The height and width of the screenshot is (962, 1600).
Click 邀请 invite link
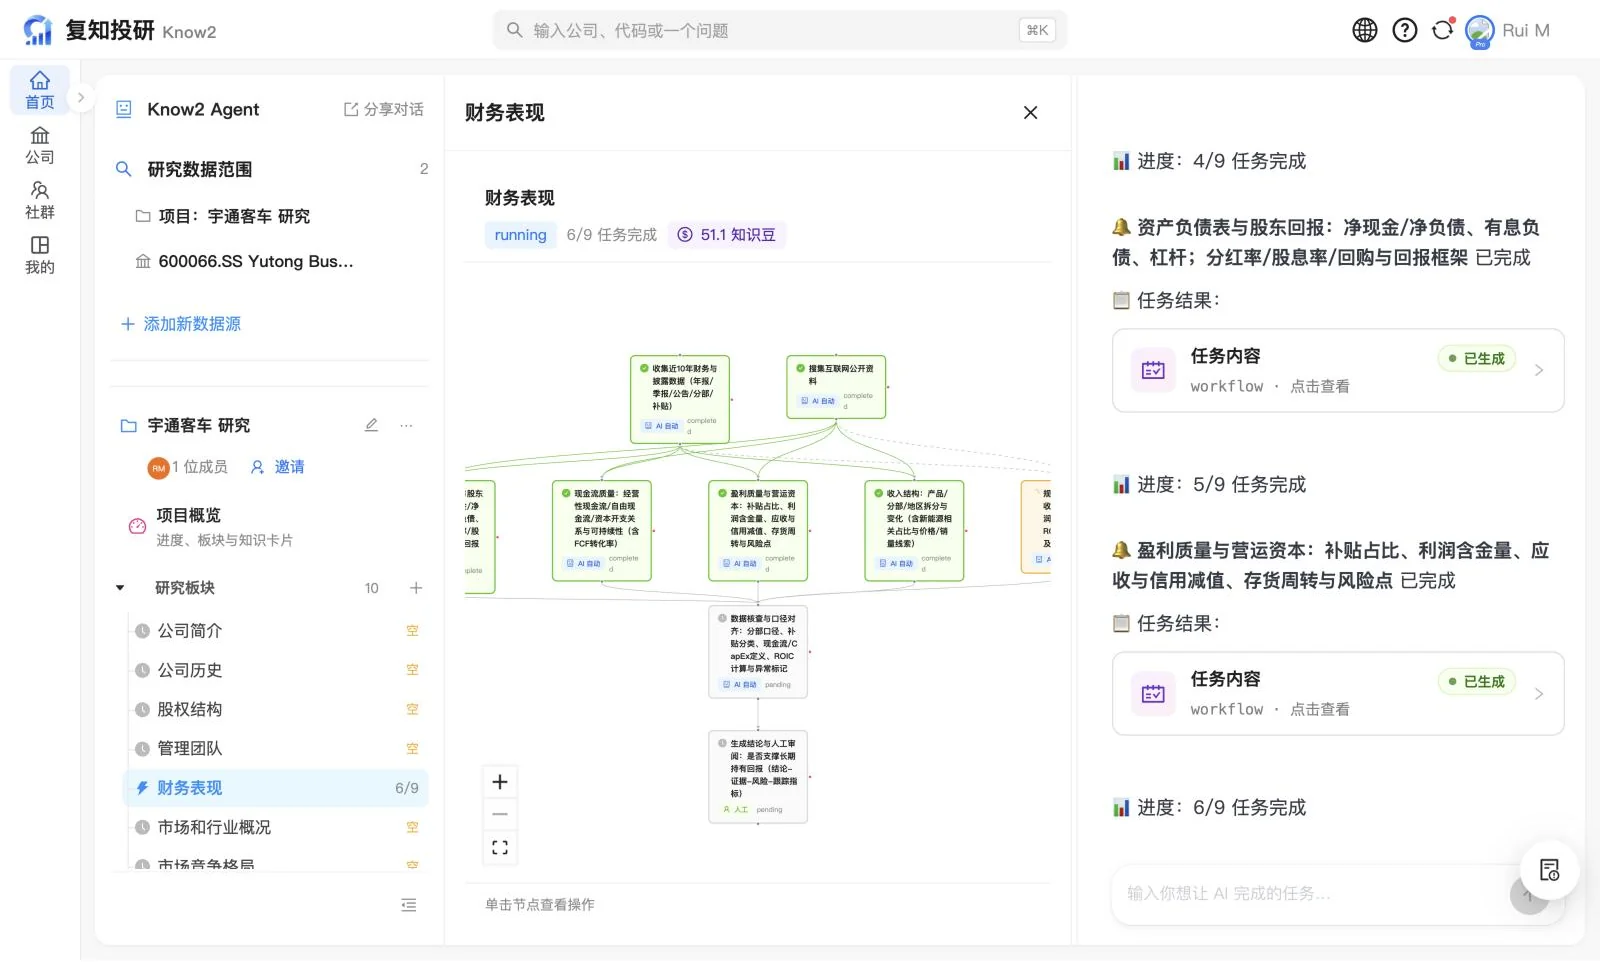coord(278,467)
